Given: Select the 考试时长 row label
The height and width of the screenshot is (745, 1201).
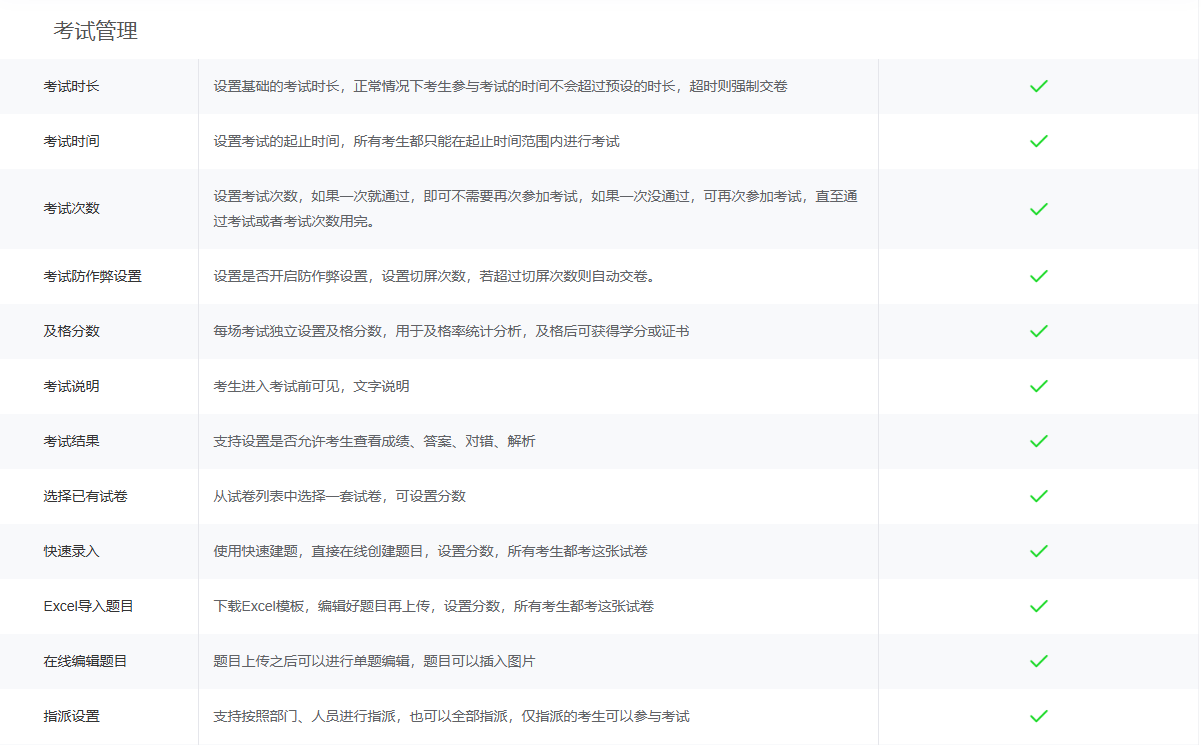Looking at the screenshot, I should 64,85.
